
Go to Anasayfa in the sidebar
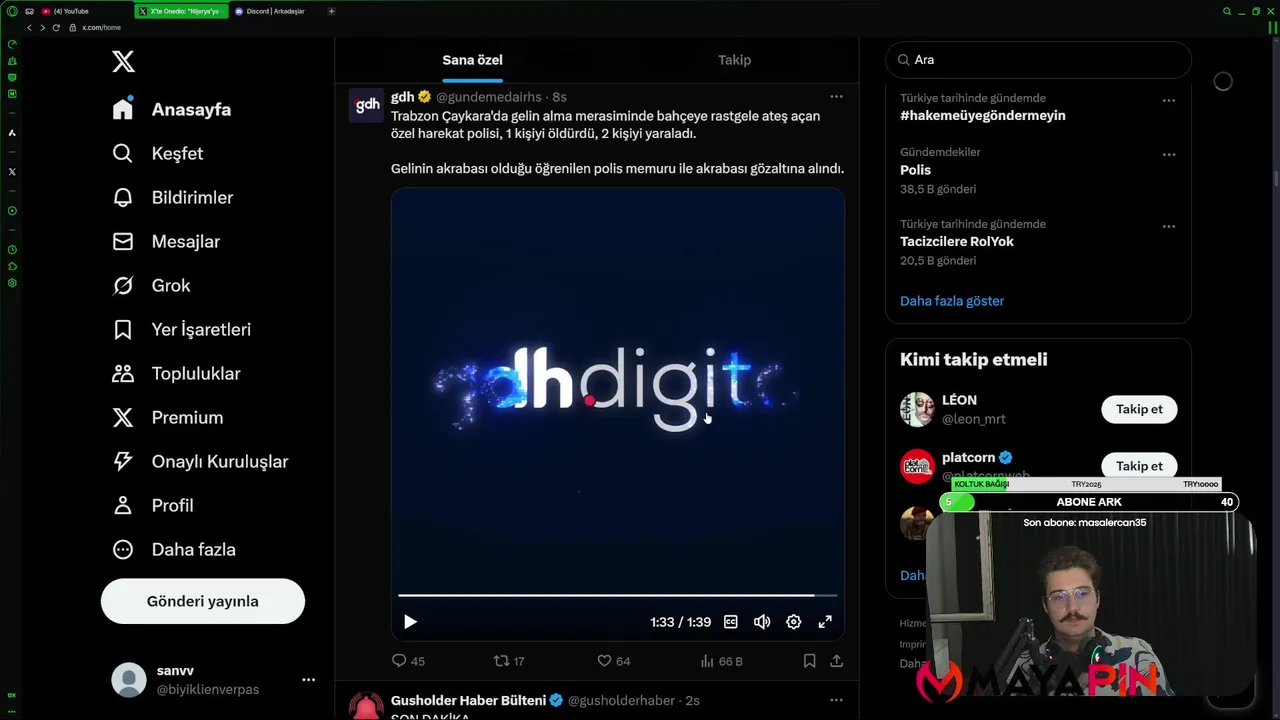coord(172,109)
